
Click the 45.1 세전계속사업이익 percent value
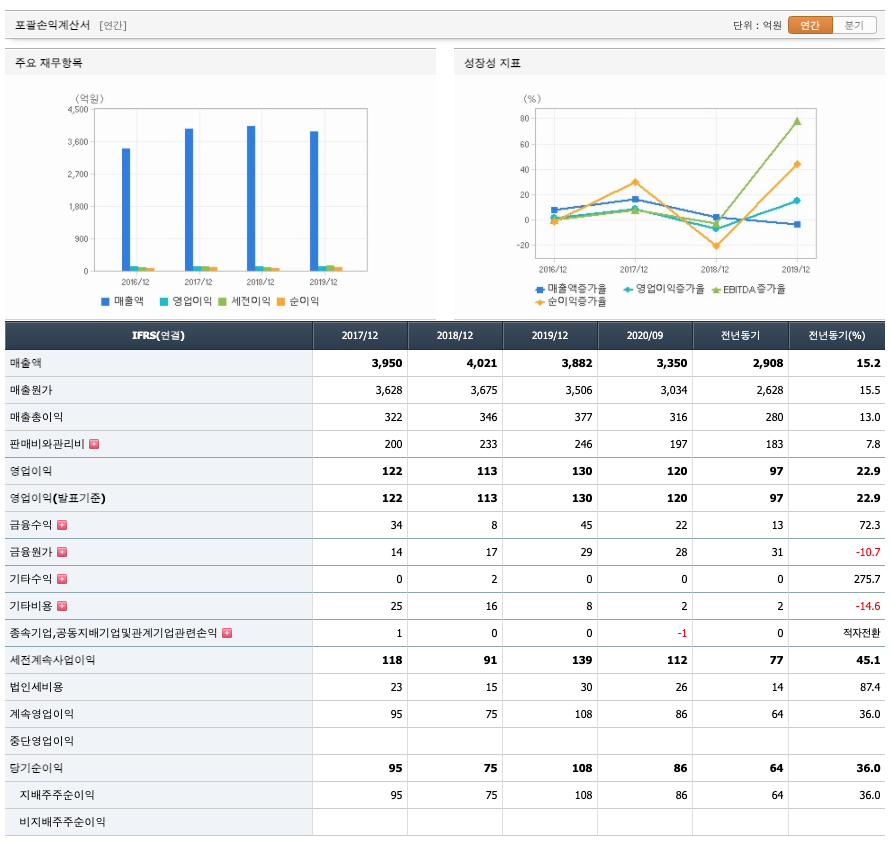pyautogui.click(x=868, y=660)
